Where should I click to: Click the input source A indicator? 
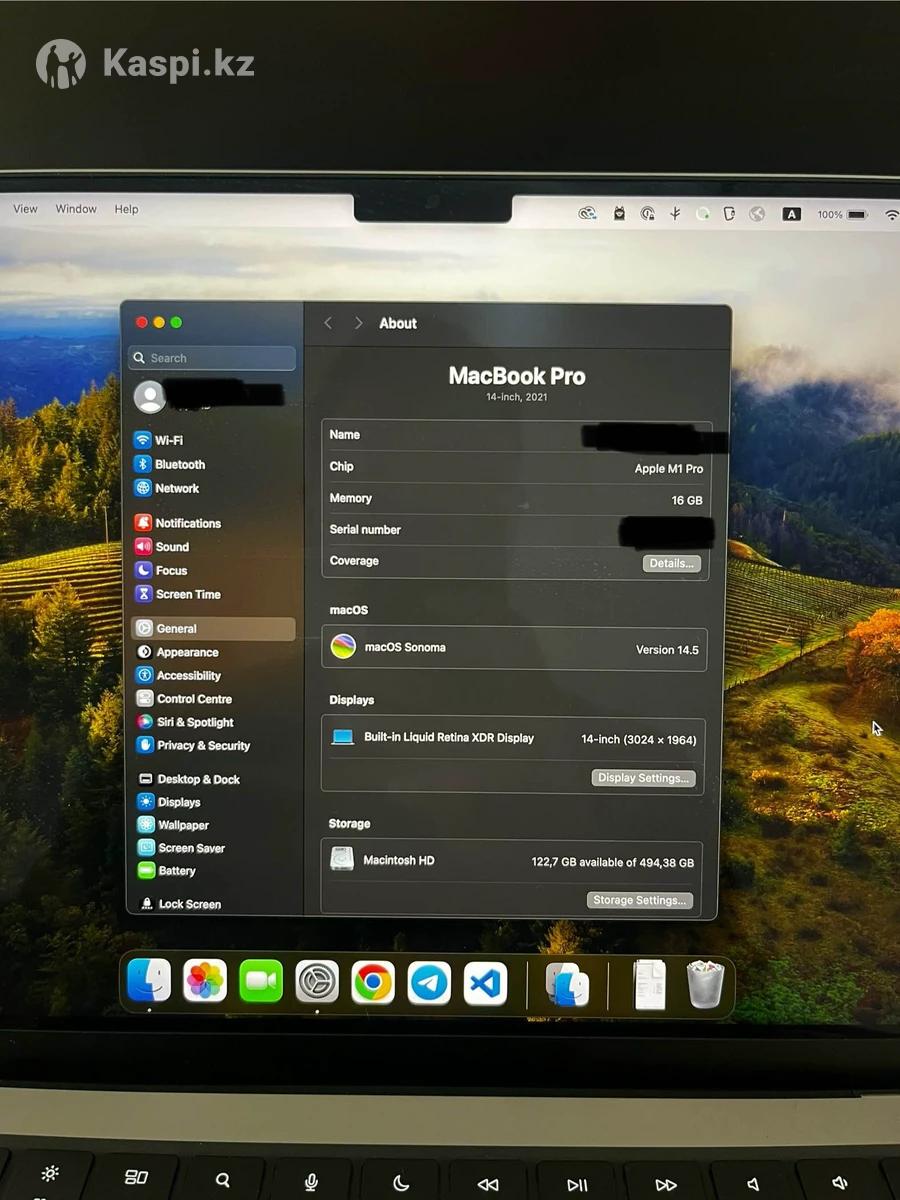[x=791, y=214]
